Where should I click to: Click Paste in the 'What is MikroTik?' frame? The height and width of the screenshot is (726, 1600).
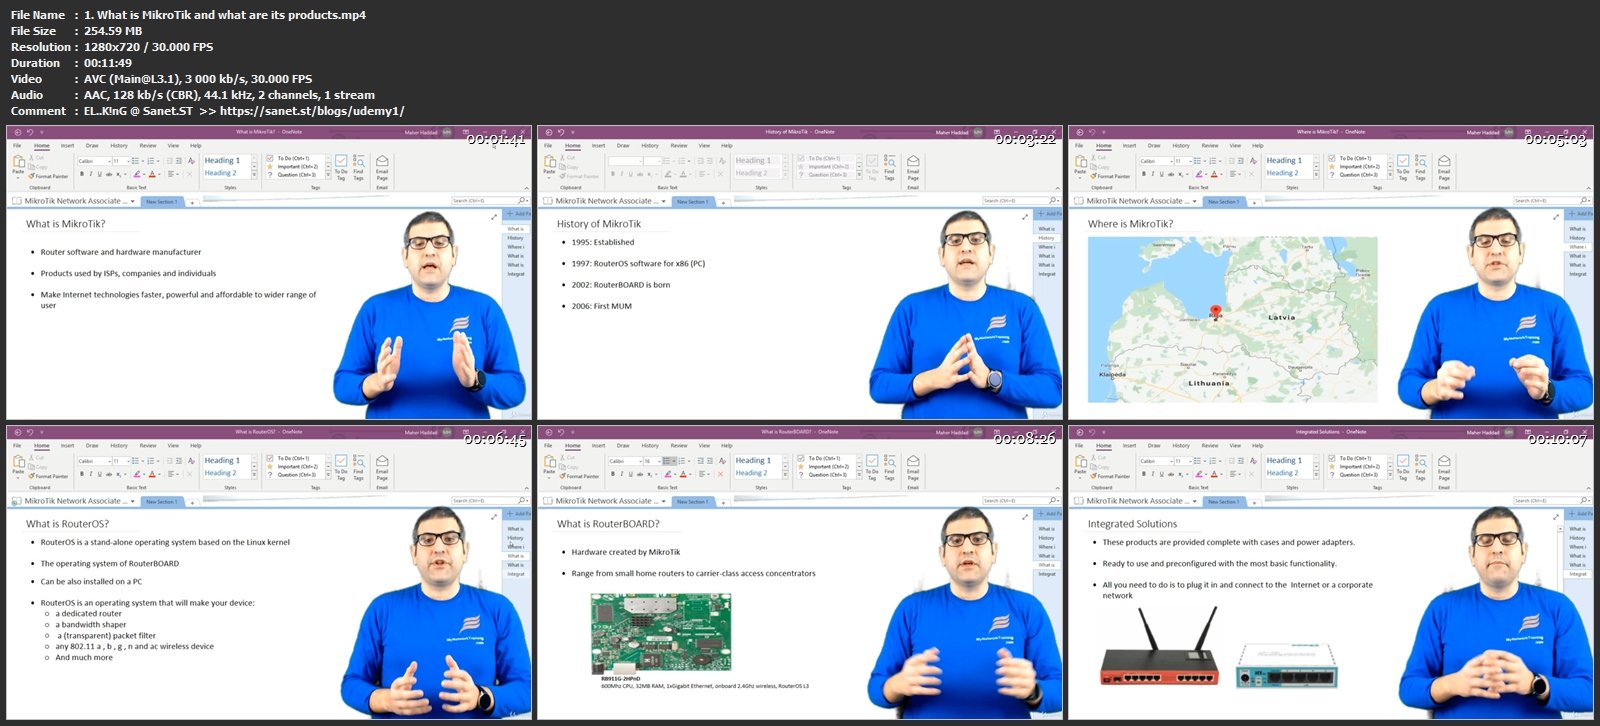pos(18,166)
